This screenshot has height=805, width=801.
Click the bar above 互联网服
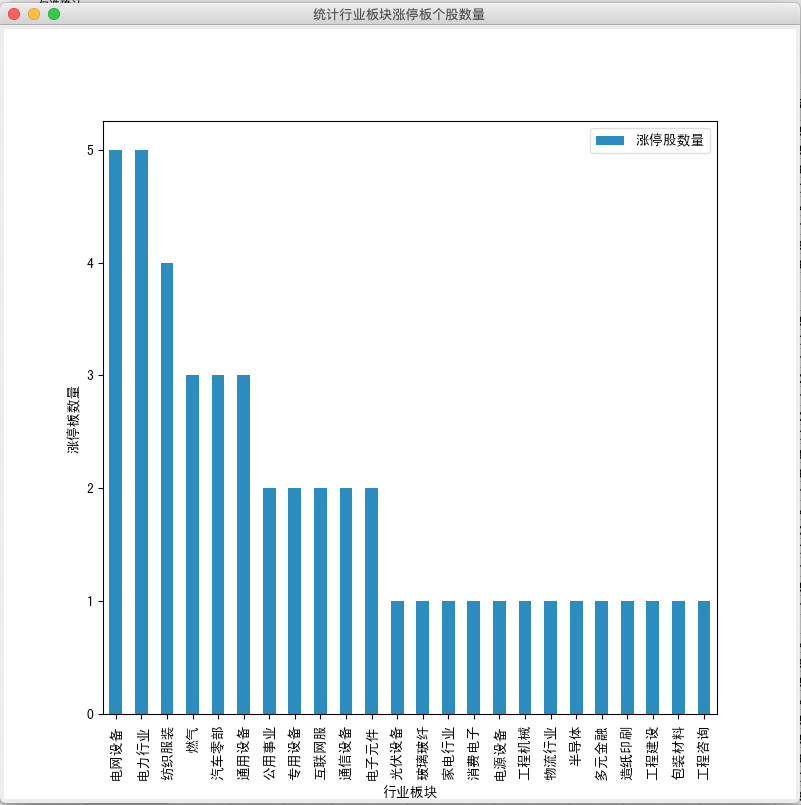pos(320,601)
